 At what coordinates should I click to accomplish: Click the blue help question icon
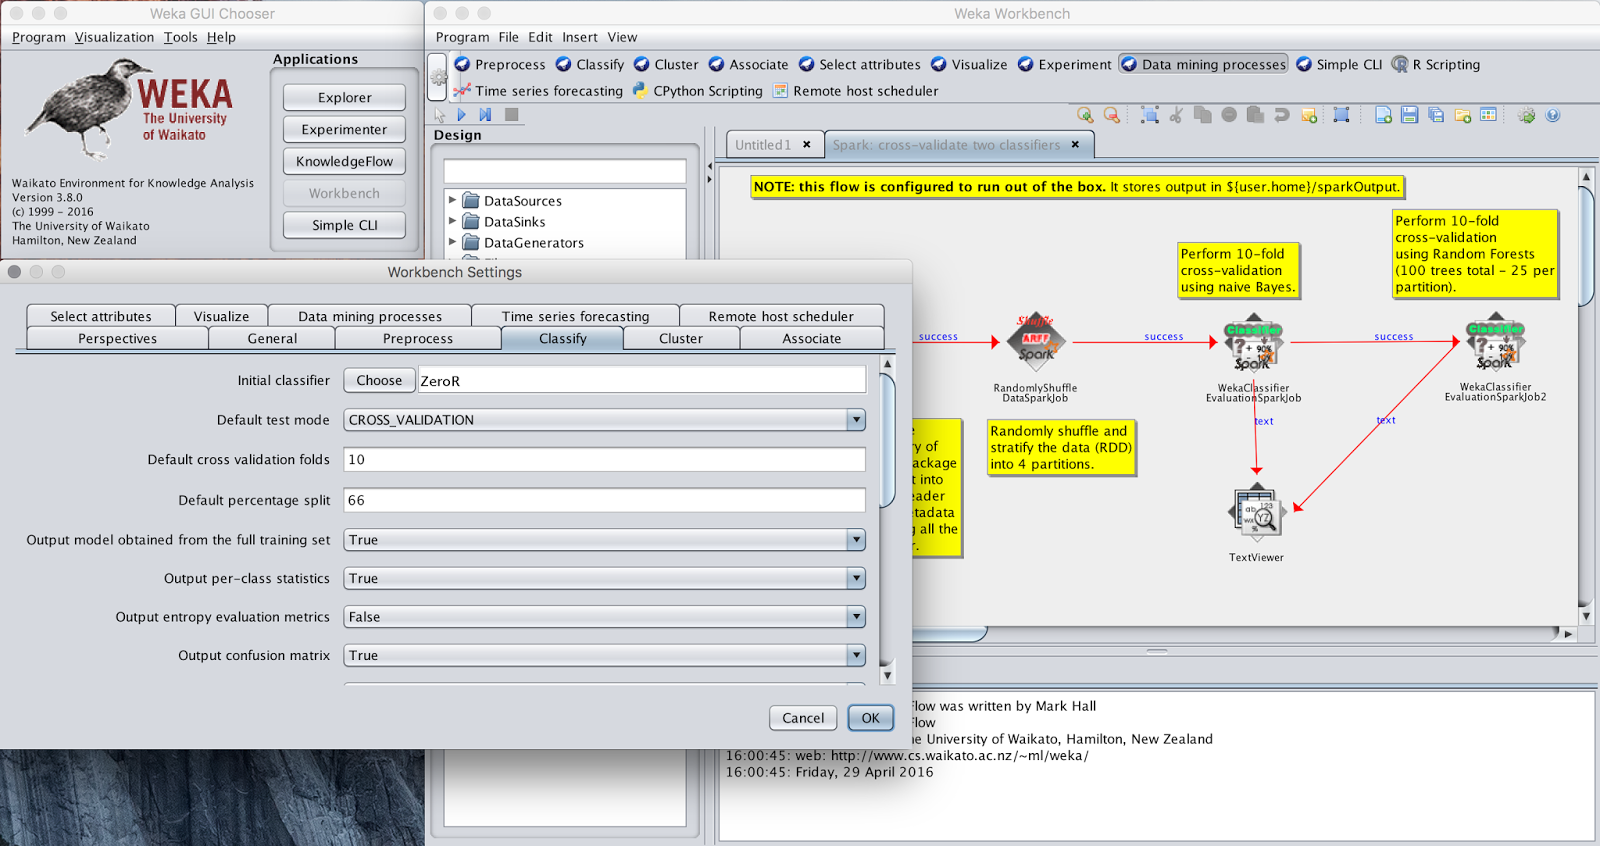[x=1553, y=115]
